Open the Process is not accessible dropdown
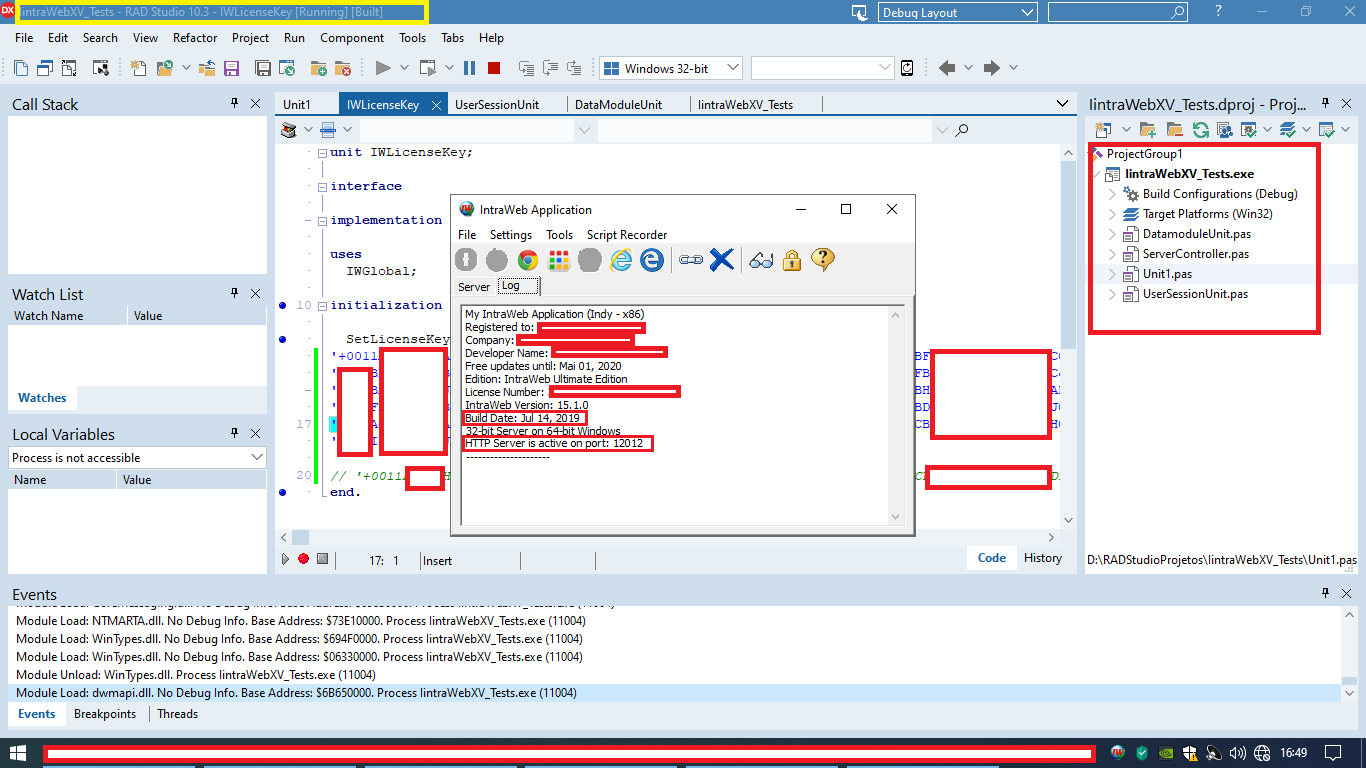This screenshot has width=1366, height=768. 257,457
